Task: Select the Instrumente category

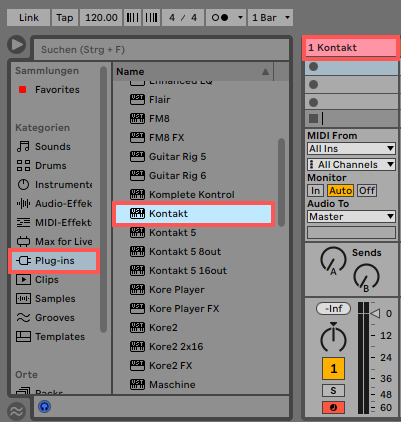Action: [x=55, y=185]
